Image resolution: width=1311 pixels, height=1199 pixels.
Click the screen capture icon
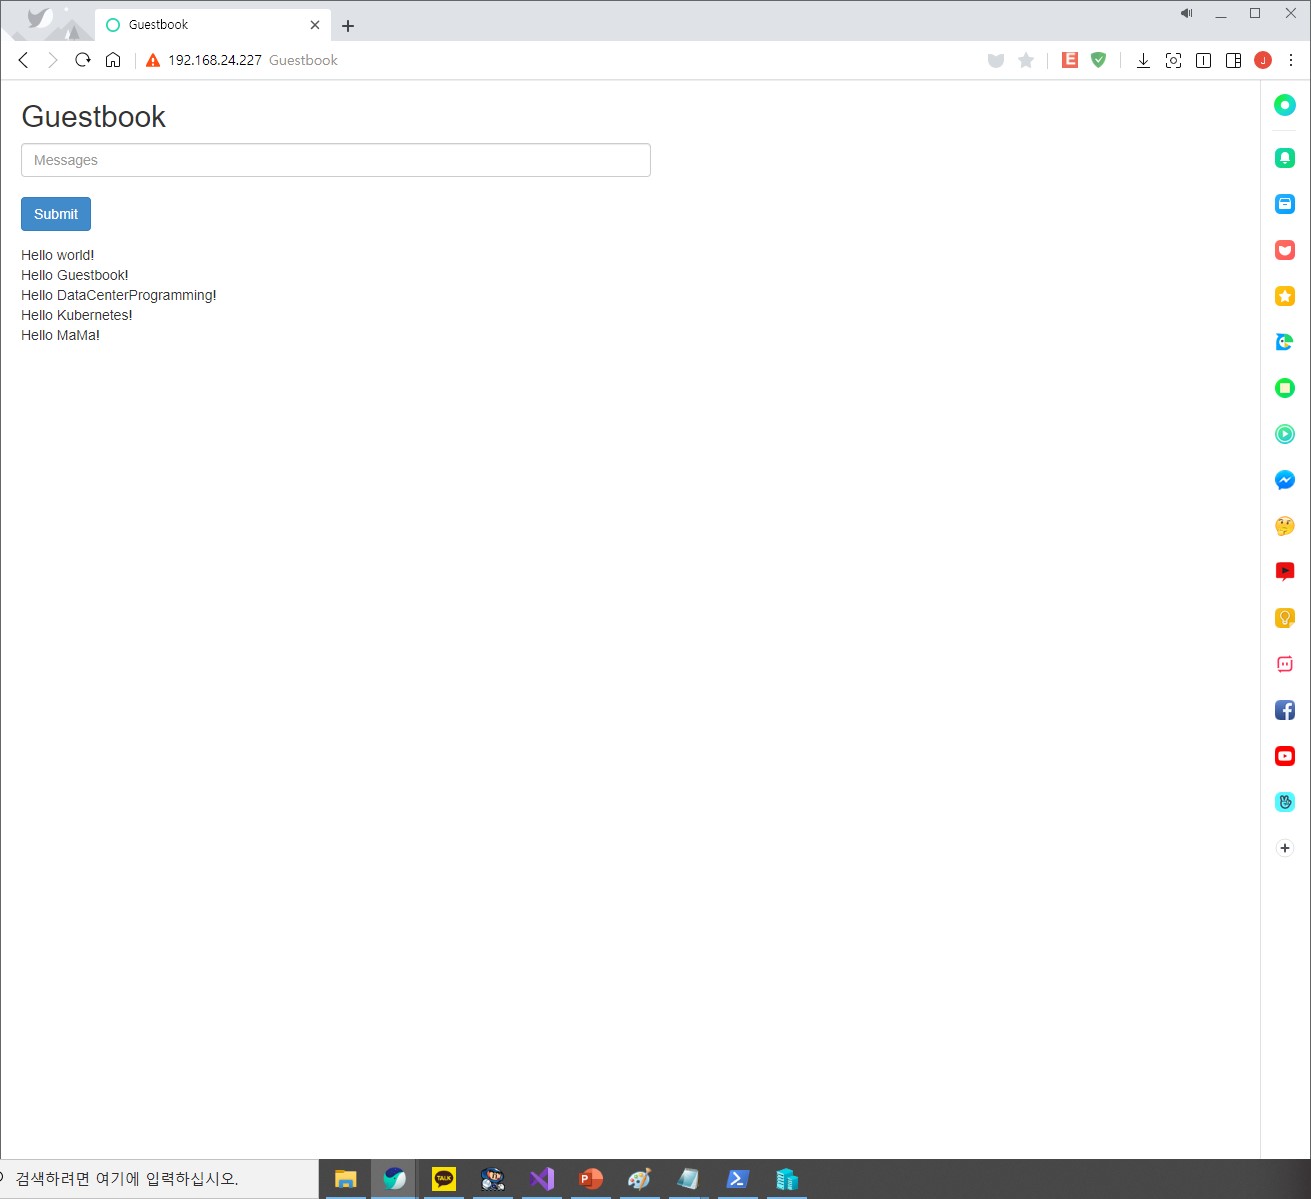(x=1174, y=61)
